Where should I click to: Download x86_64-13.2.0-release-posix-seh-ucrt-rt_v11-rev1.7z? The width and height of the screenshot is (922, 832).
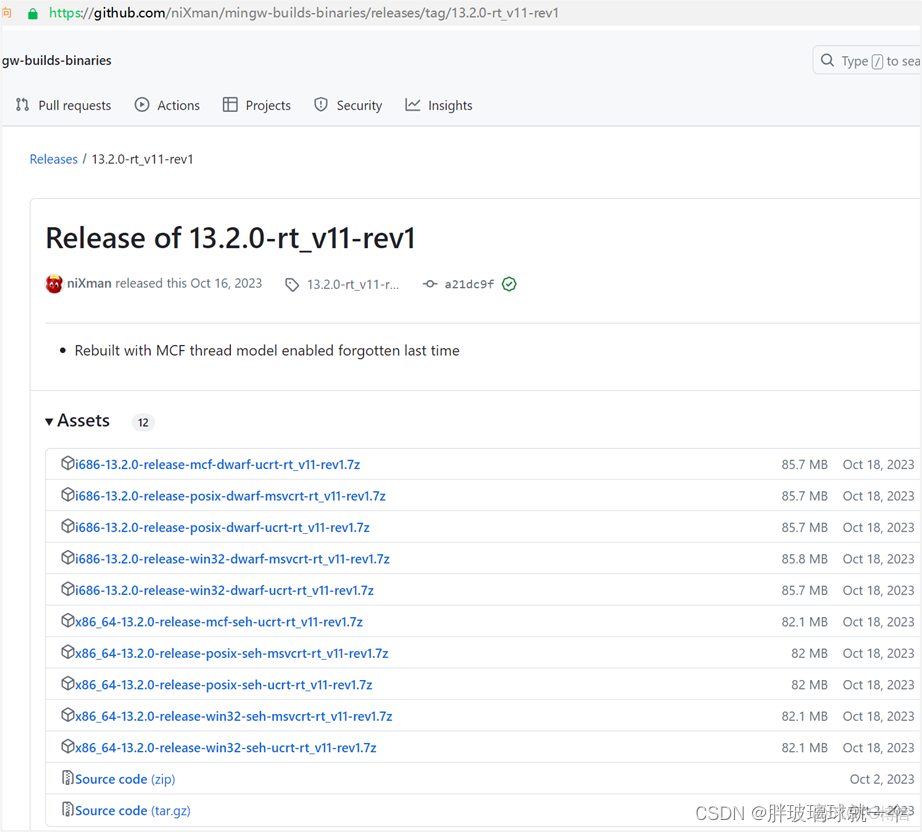[x=223, y=685]
